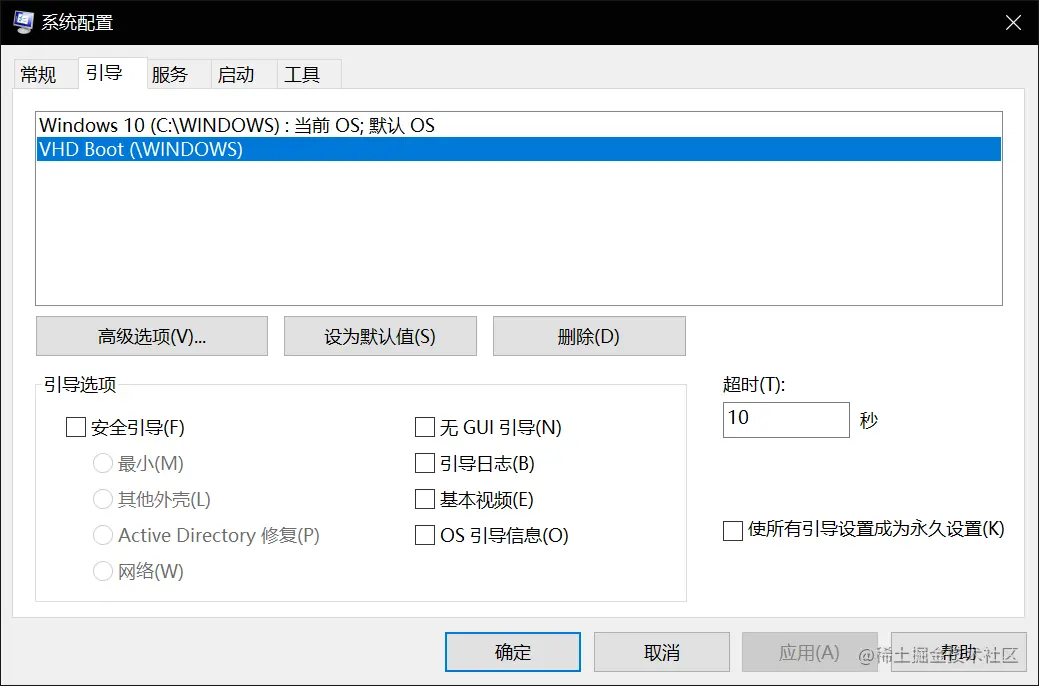Click 设为默认值(S) button
Viewport: 1039px width, 686px height.
(380, 336)
